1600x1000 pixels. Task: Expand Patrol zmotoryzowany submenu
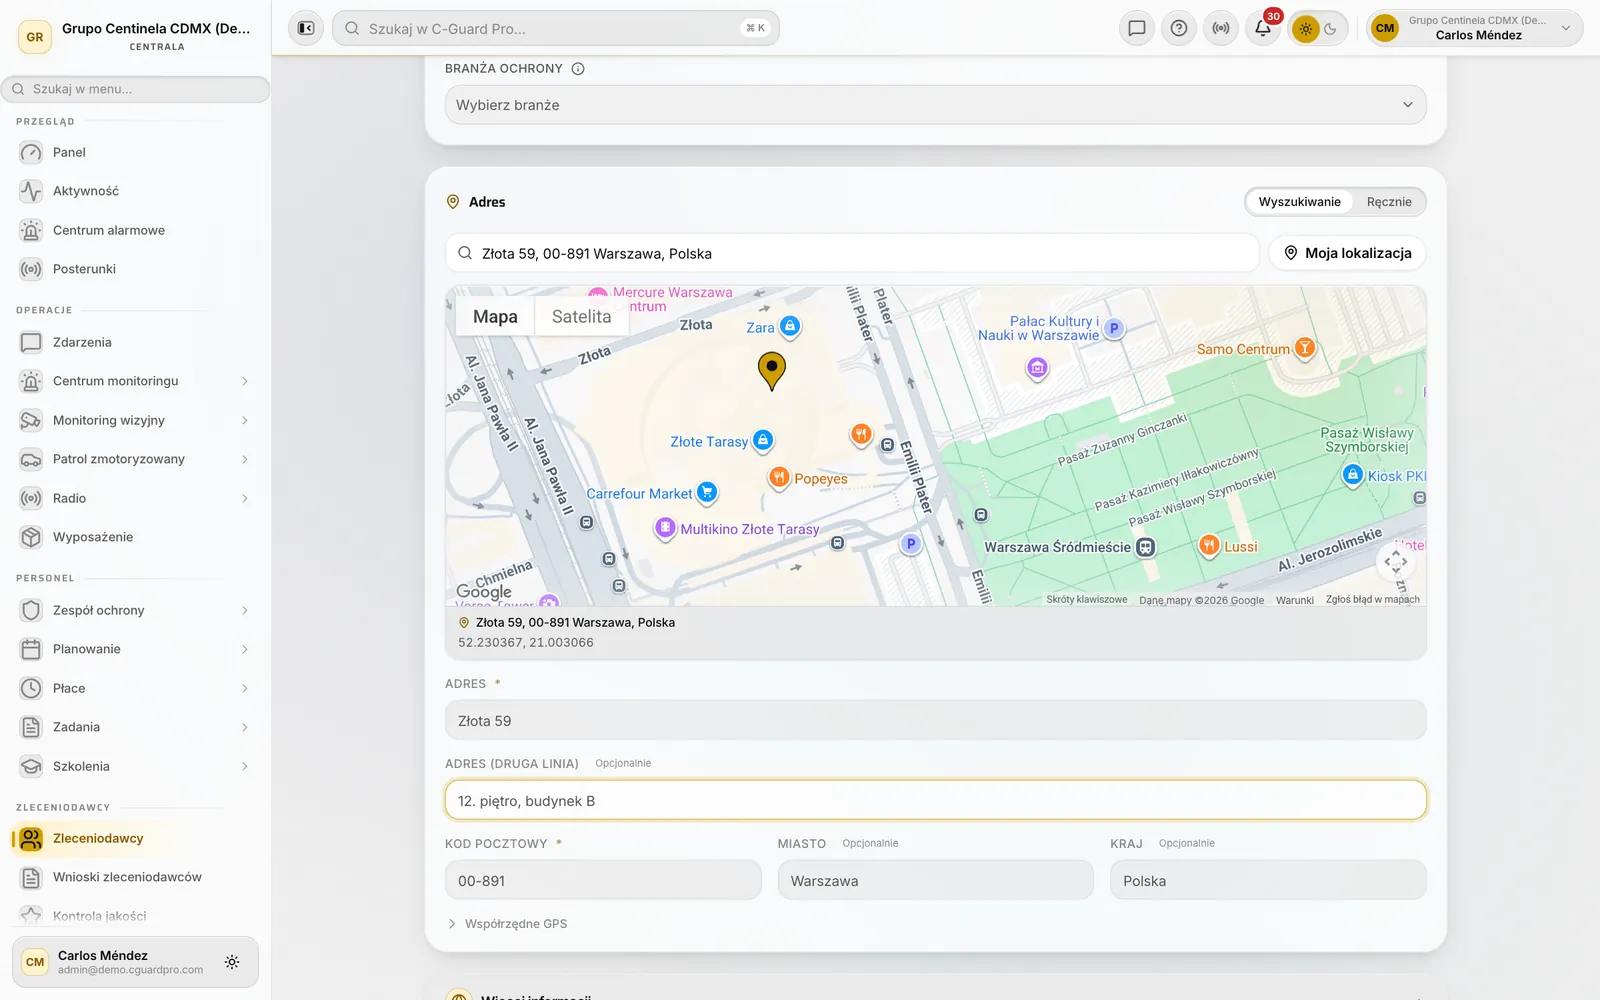[x=245, y=459]
